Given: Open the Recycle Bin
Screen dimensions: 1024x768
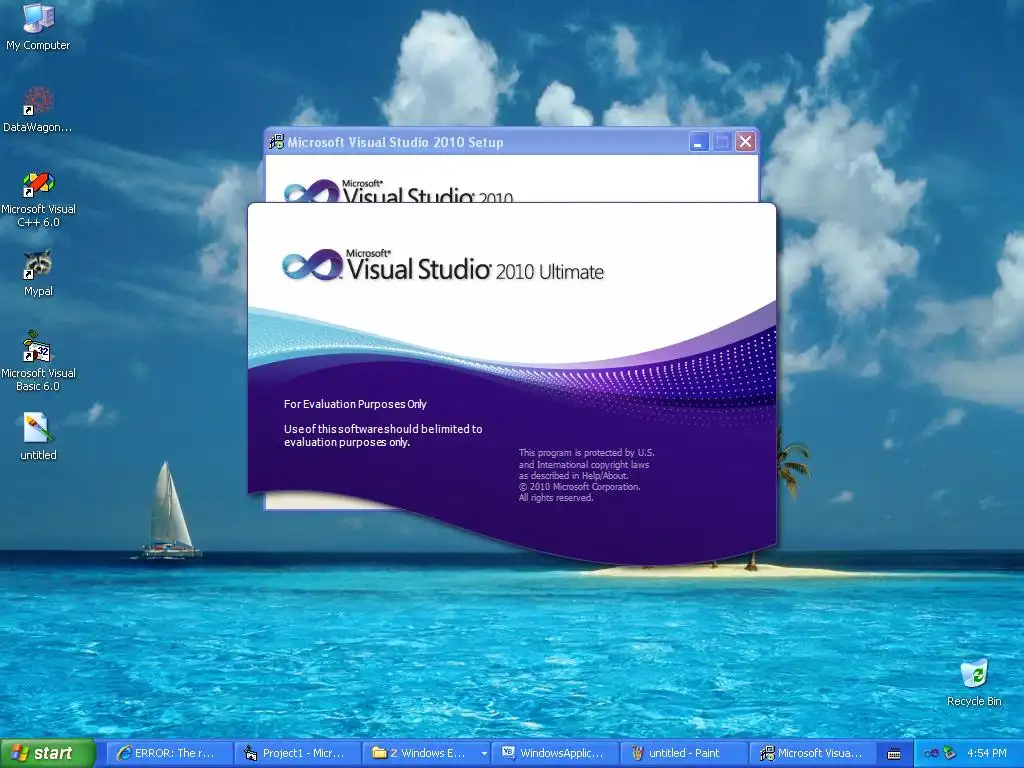Looking at the screenshot, I should [x=974, y=682].
